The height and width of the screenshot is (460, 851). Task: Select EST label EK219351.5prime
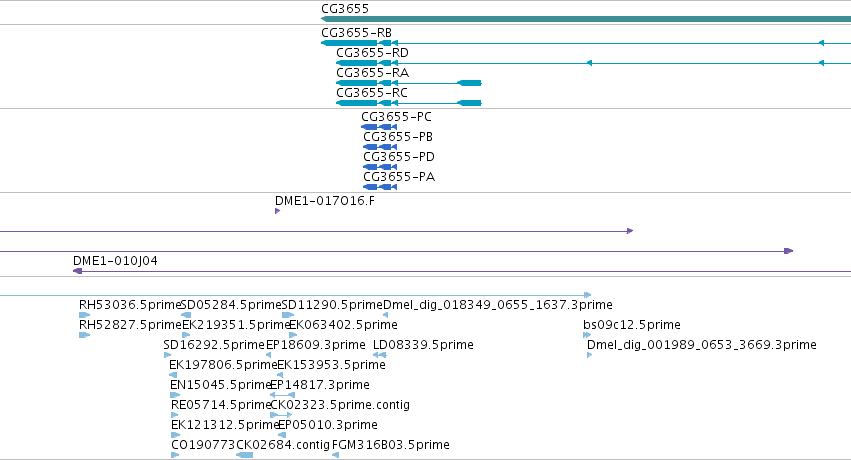click(236, 325)
